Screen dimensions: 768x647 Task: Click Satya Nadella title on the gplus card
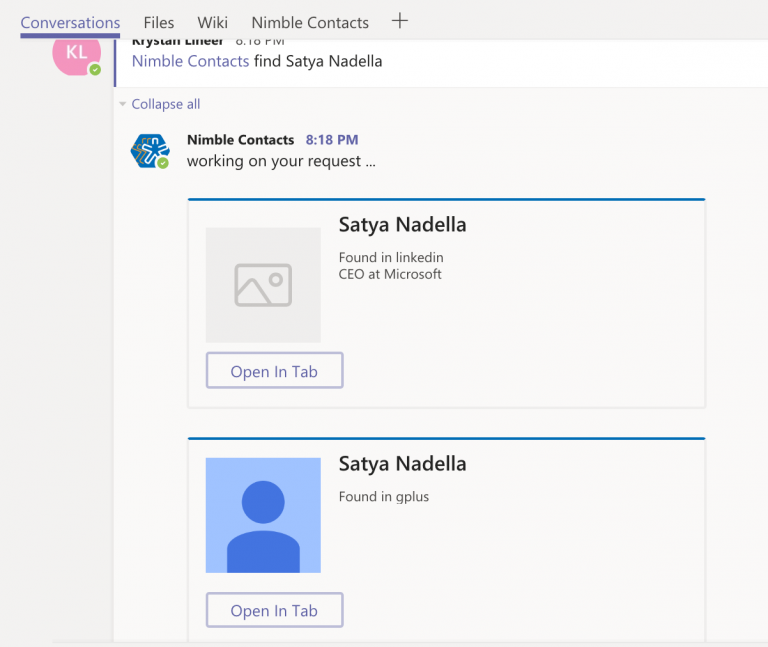[402, 464]
